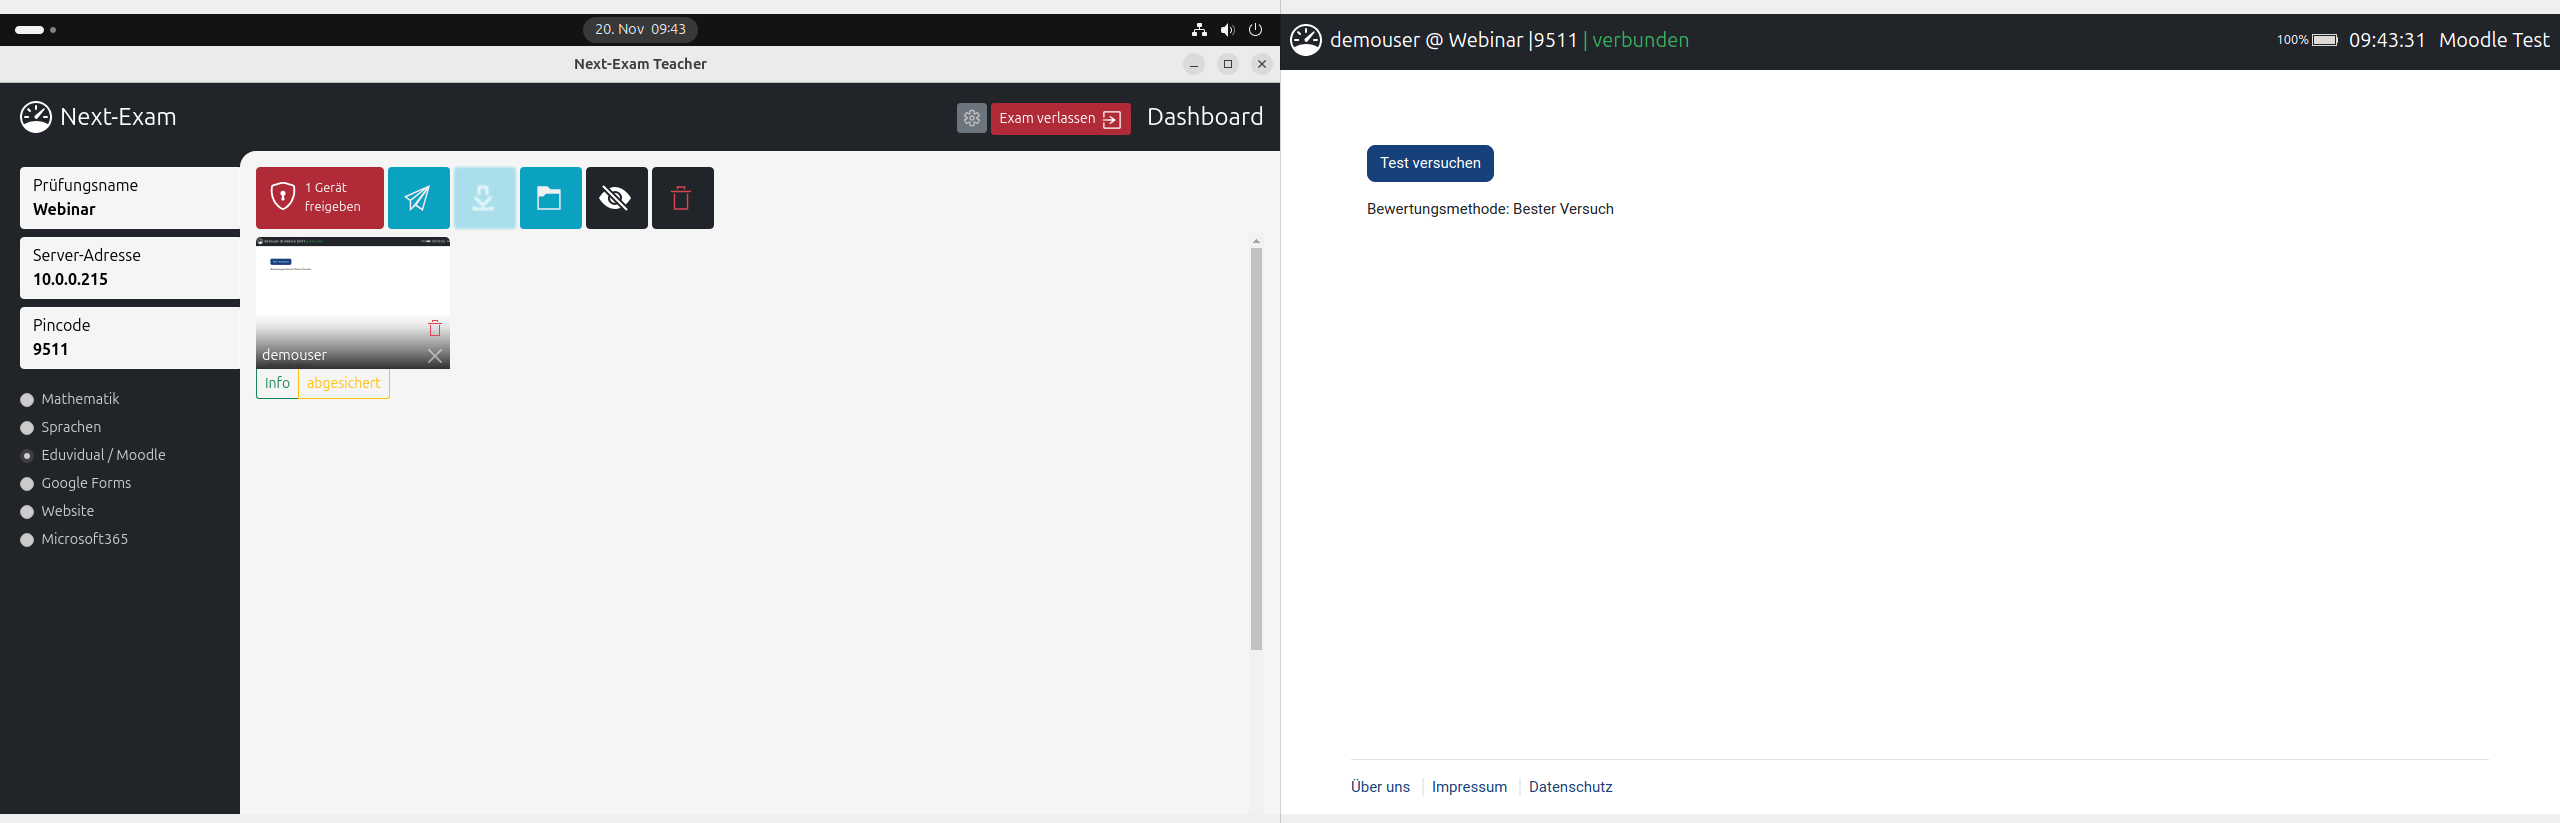2560x823 pixels.
Task: Click the send file paper-plane icon
Action: [x=418, y=198]
